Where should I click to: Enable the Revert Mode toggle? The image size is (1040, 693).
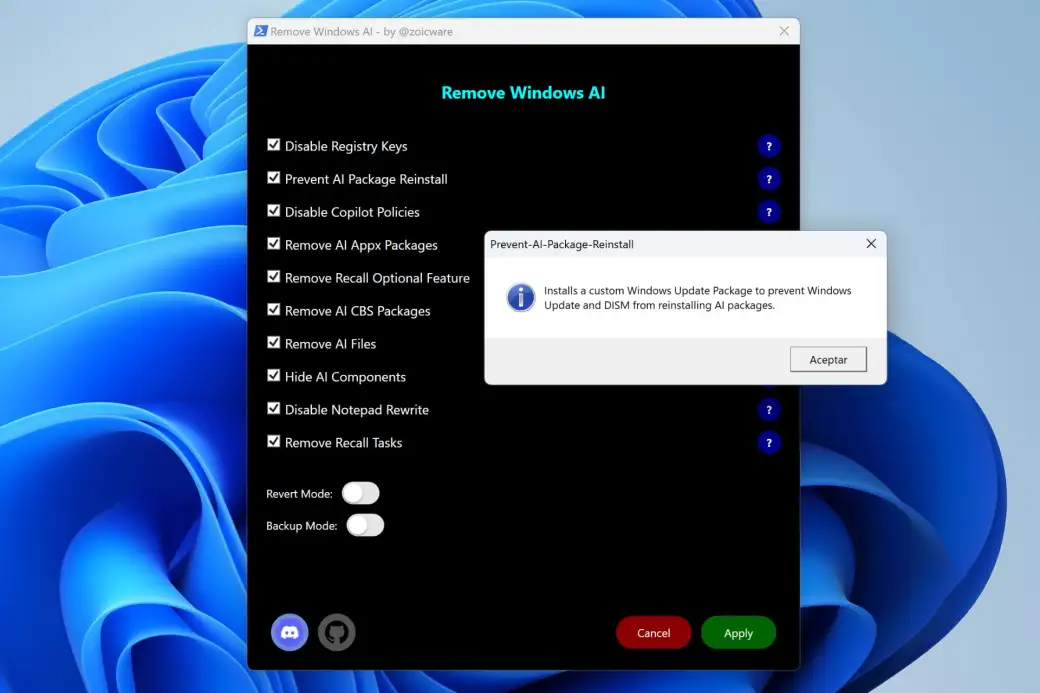click(360, 493)
